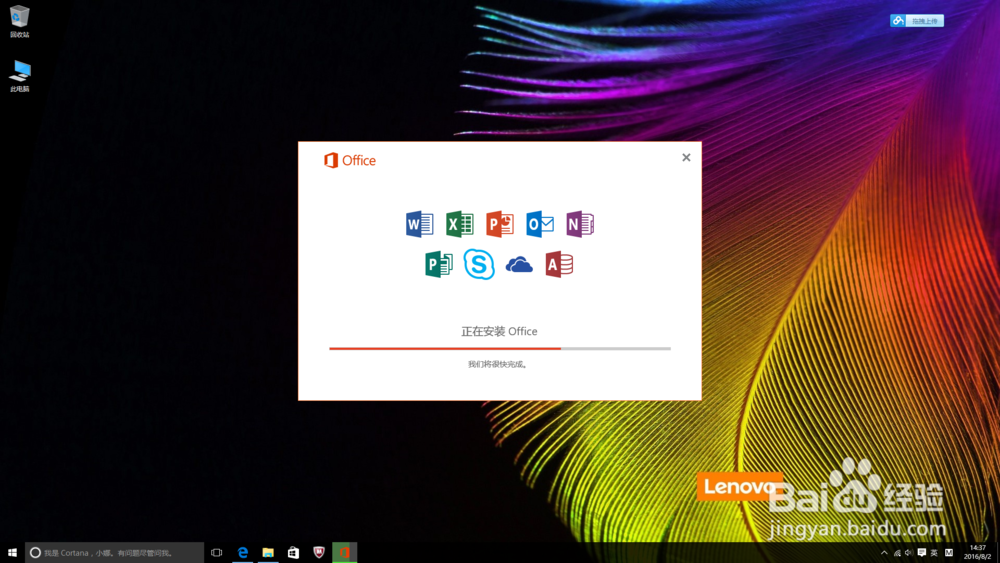Click the OneNote icon in Office installer
Screen dimensions: 1000x563
click(x=580, y=224)
